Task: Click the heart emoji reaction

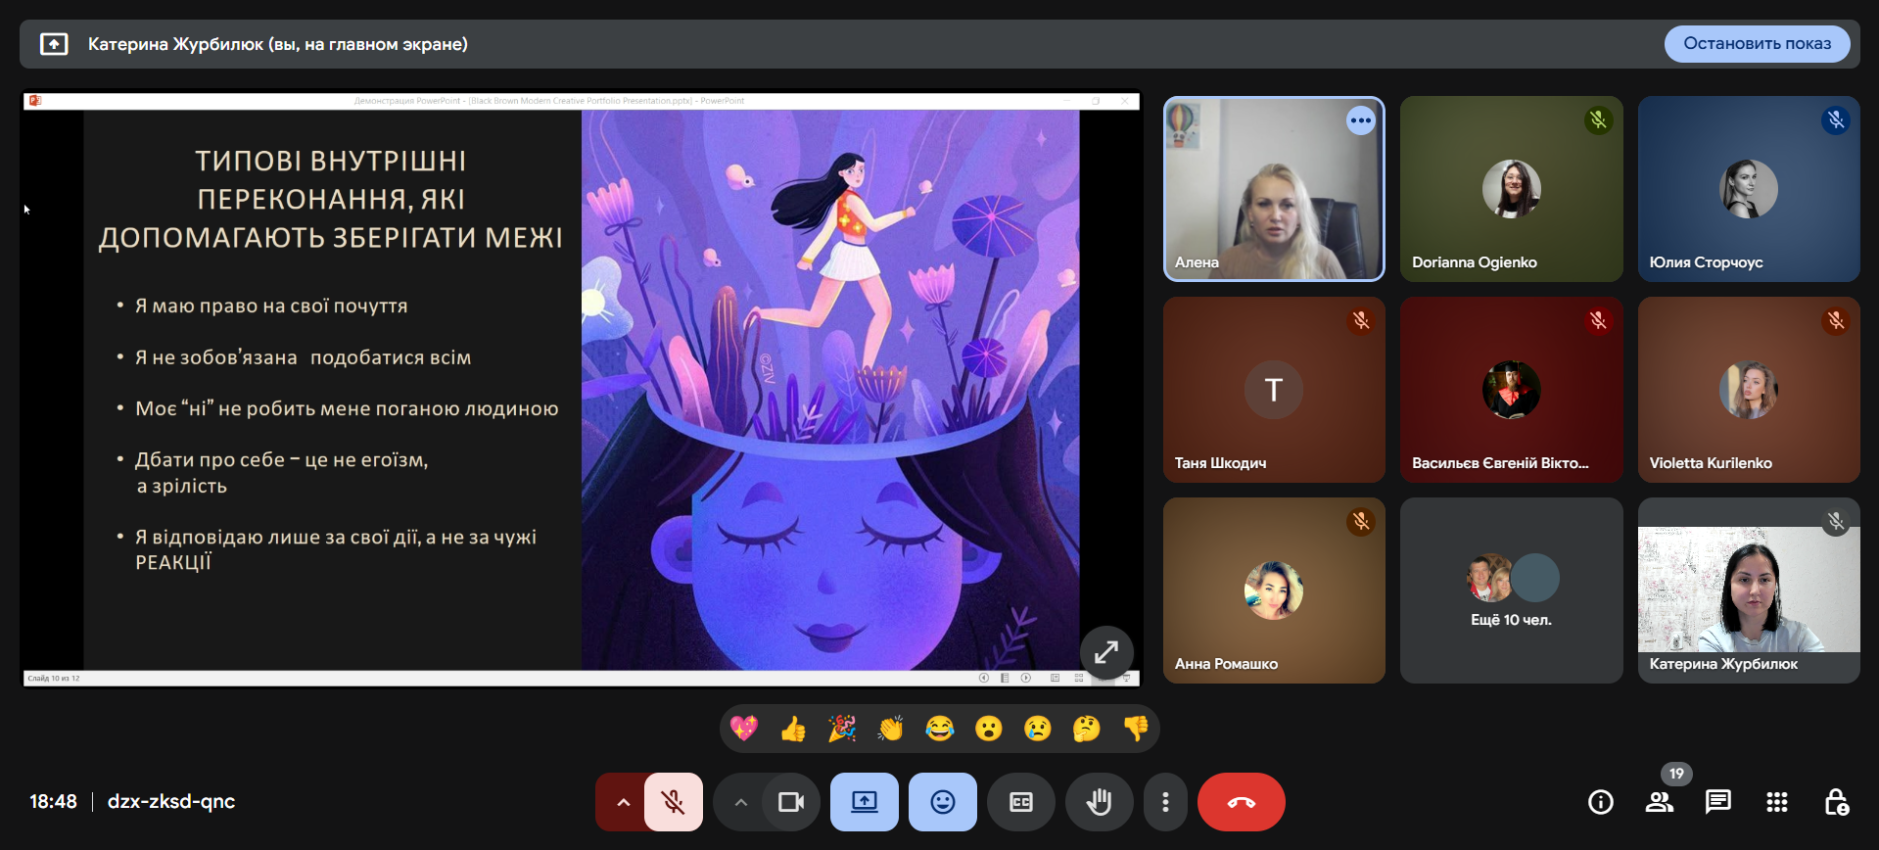Action: tap(744, 729)
